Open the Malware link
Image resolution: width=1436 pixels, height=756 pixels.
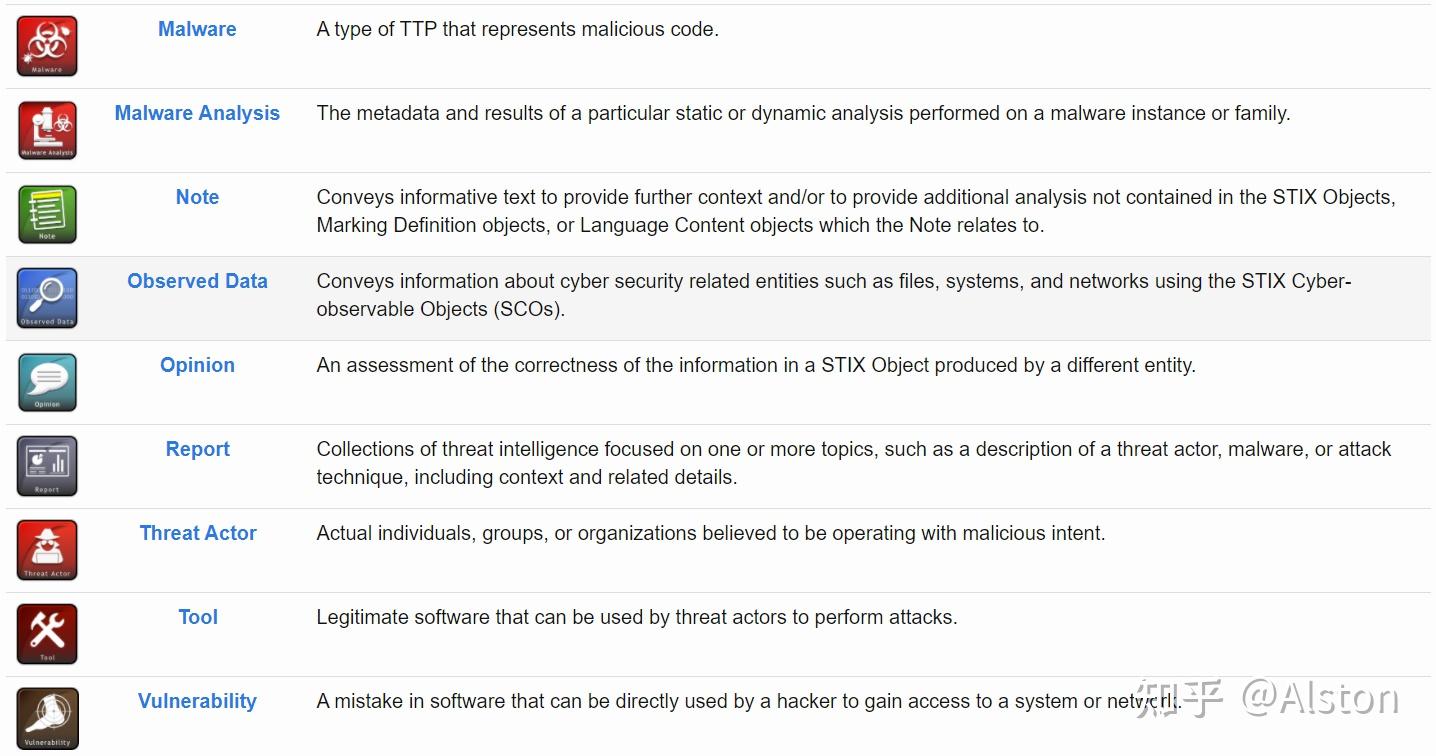coord(197,29)
